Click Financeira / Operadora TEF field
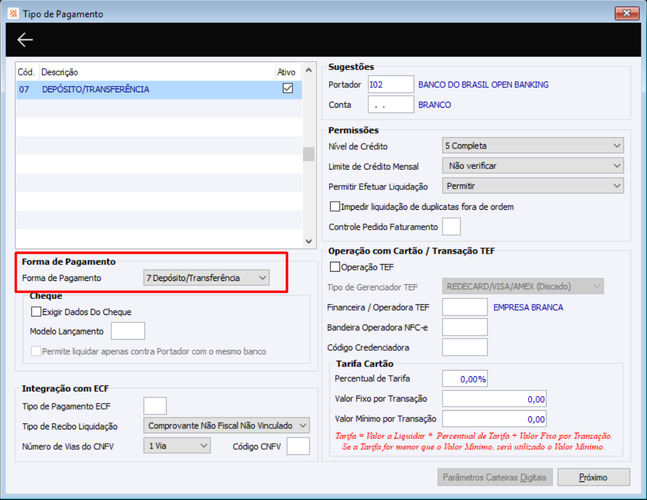The image size is (647, 500). [465, 307]
